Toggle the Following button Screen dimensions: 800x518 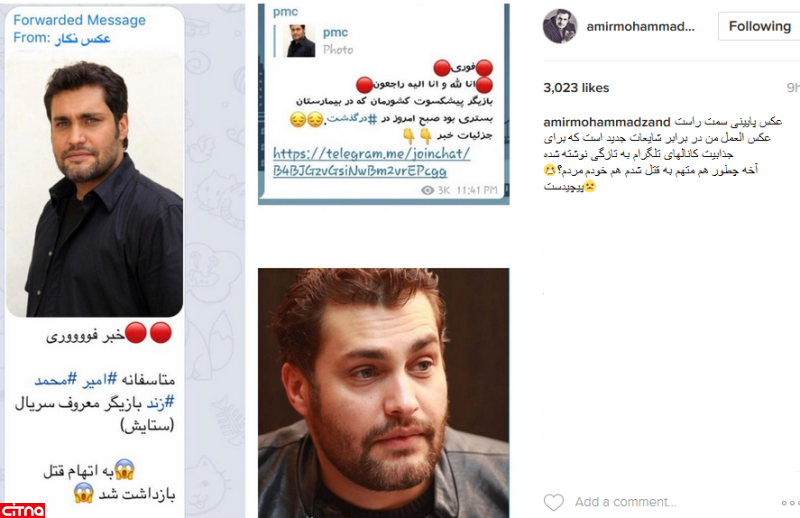[759, 27]
